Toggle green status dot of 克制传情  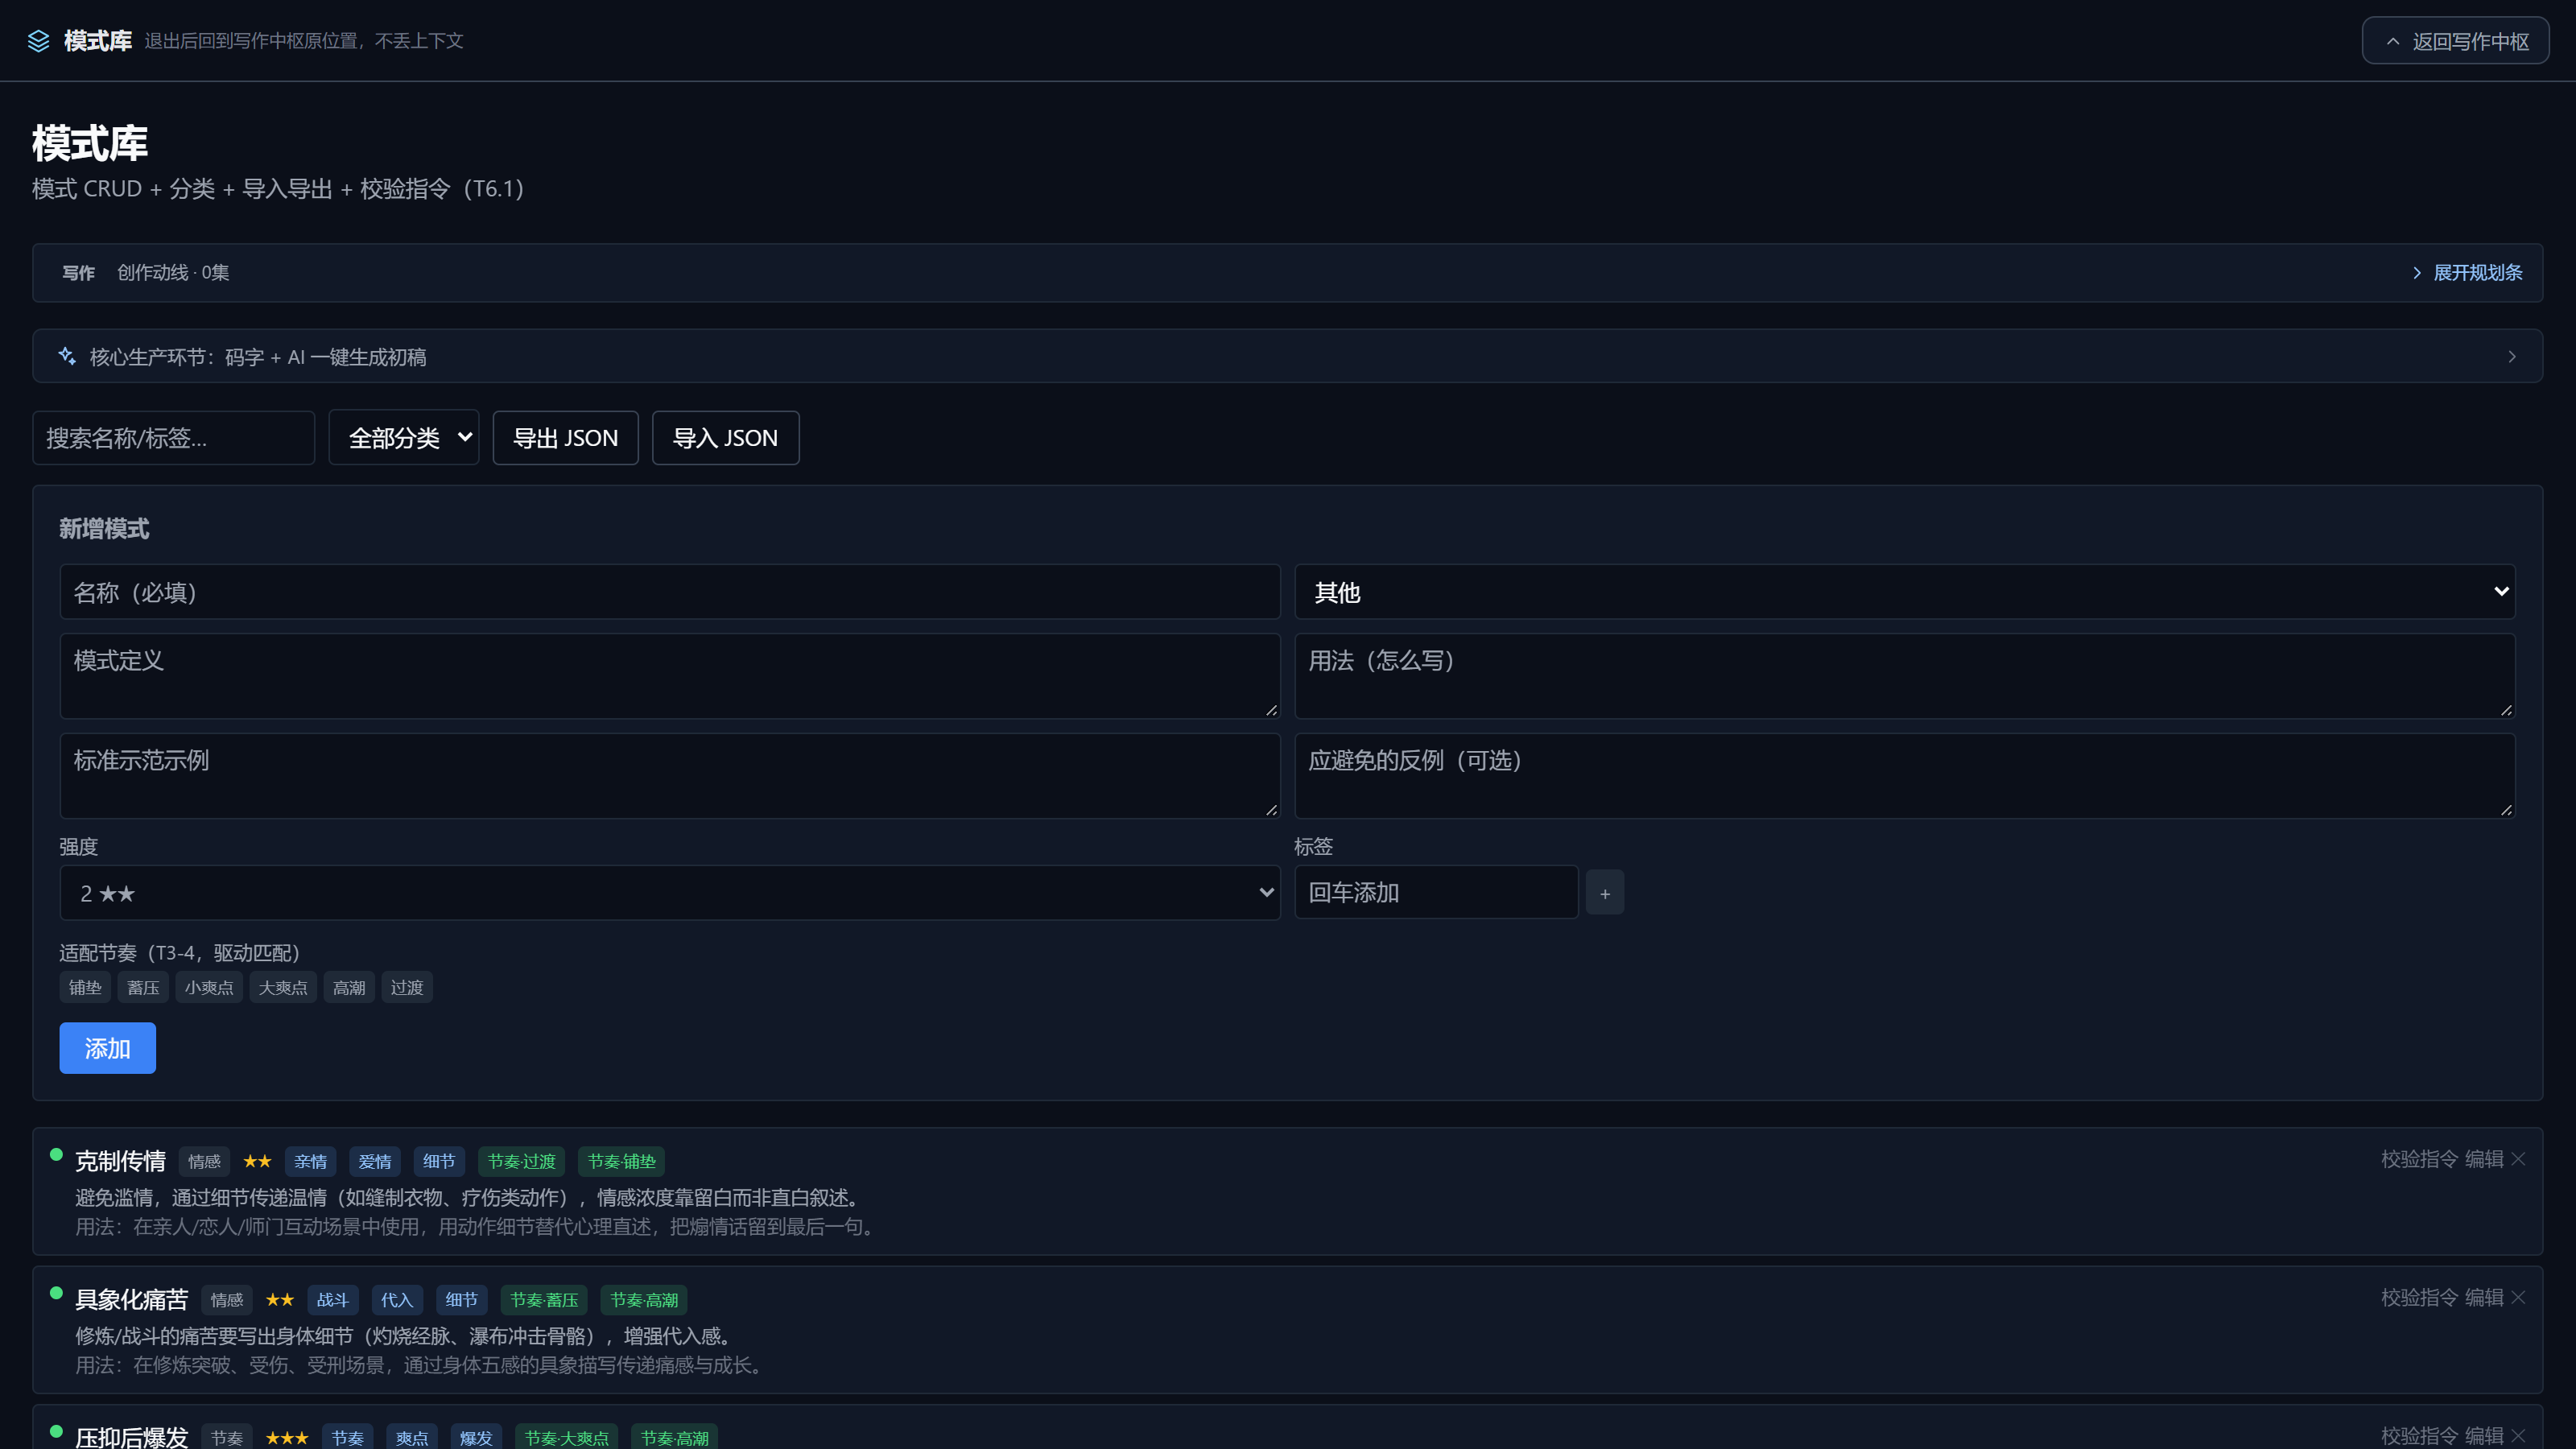(56, 1155)
